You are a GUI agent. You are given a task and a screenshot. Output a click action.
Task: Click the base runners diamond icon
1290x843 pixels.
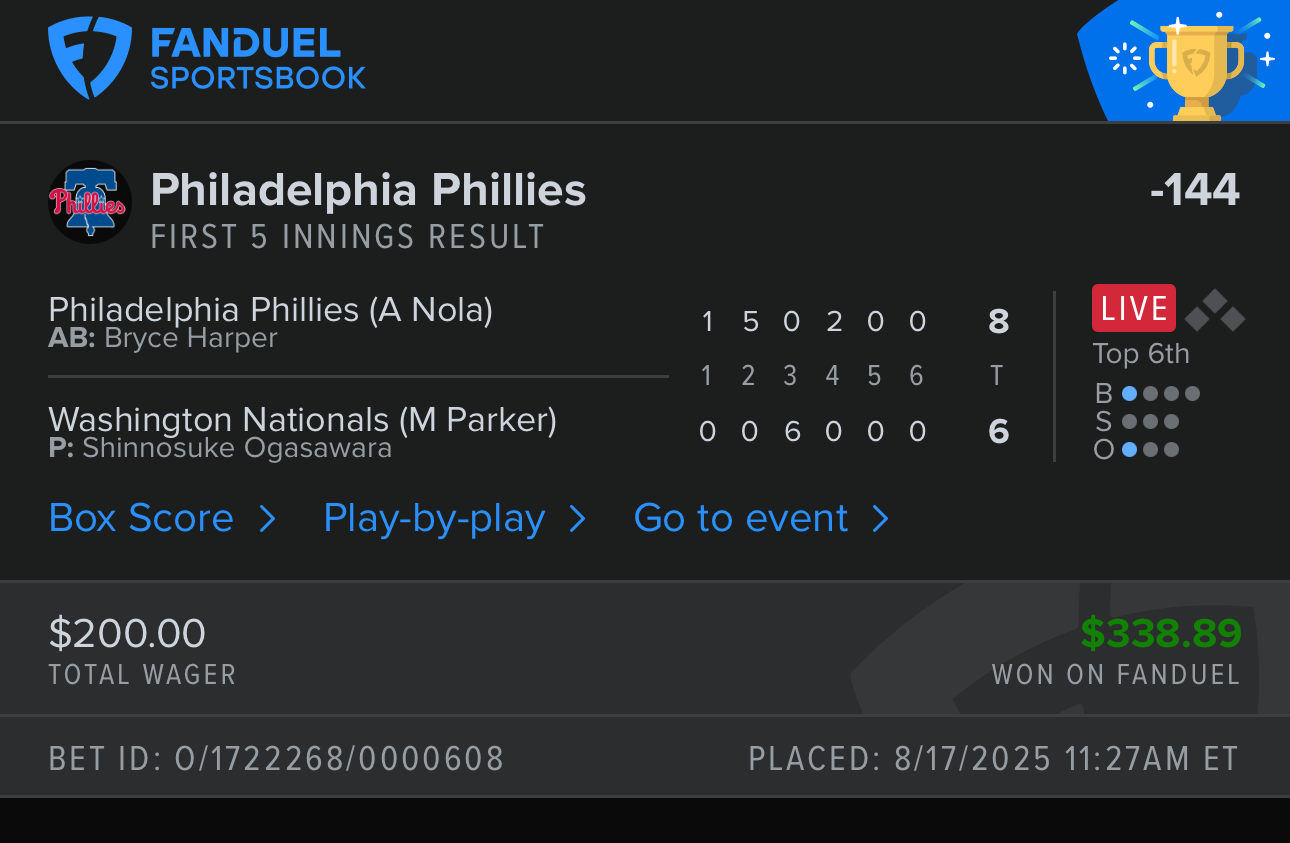pyautogui.click(x=1214, y=311)
